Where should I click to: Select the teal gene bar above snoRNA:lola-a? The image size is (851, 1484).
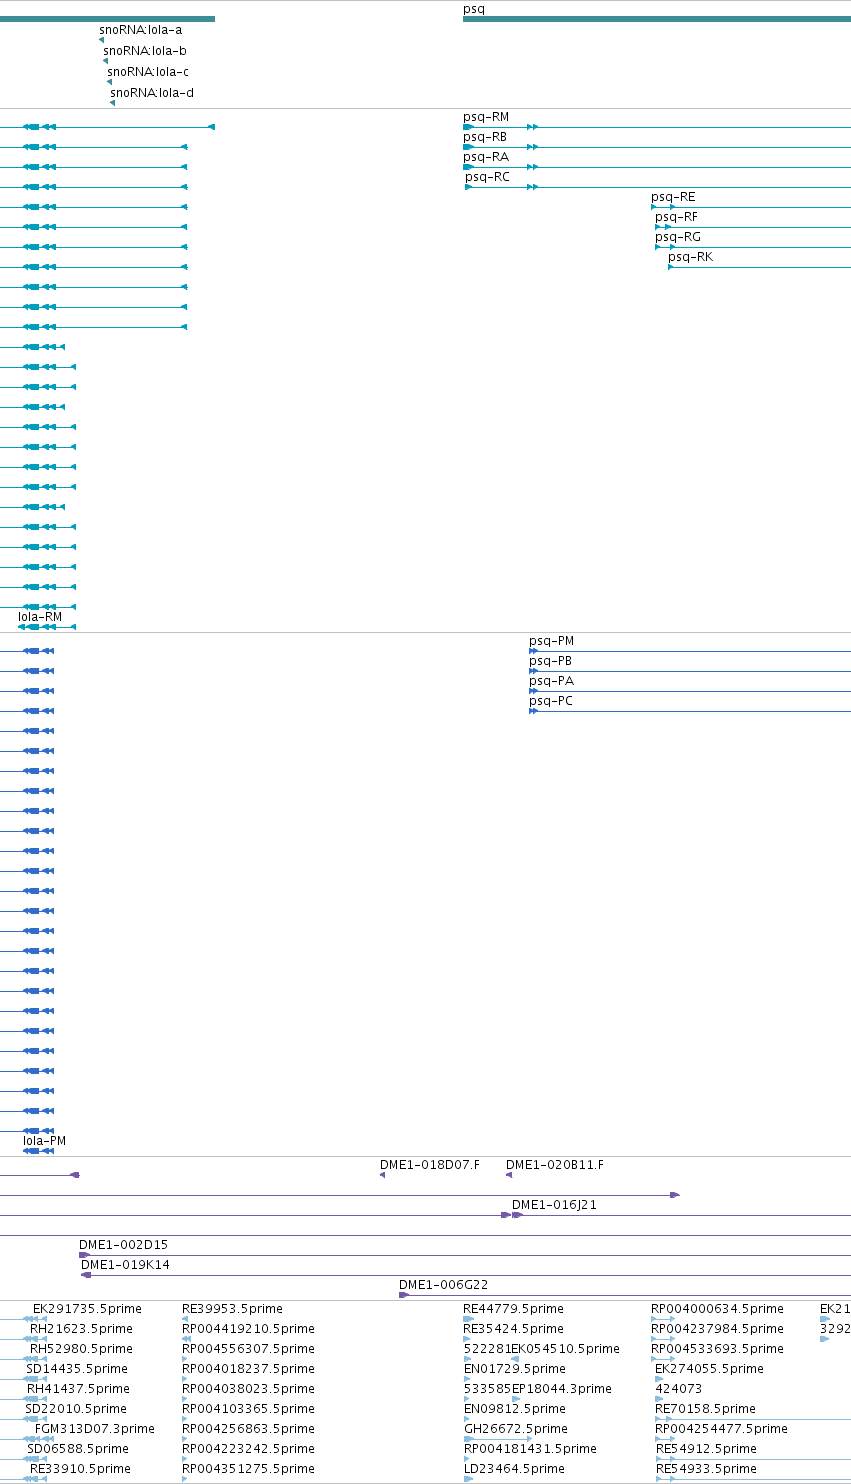tap(107, 19)
